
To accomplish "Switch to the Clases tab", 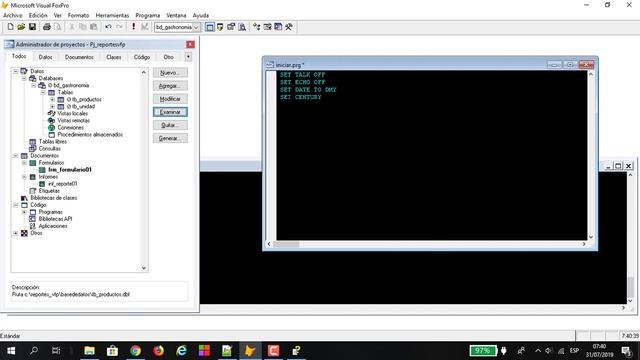I will (114, 57).
